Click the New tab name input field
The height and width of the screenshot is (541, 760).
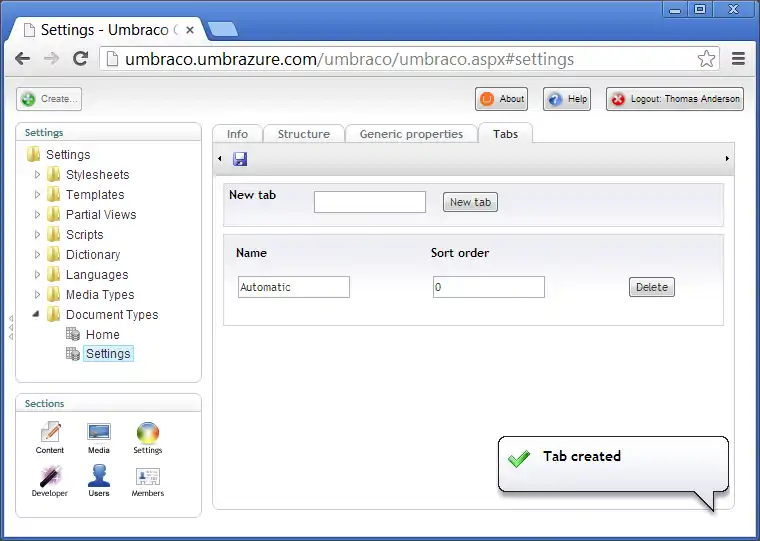point(370,202)
